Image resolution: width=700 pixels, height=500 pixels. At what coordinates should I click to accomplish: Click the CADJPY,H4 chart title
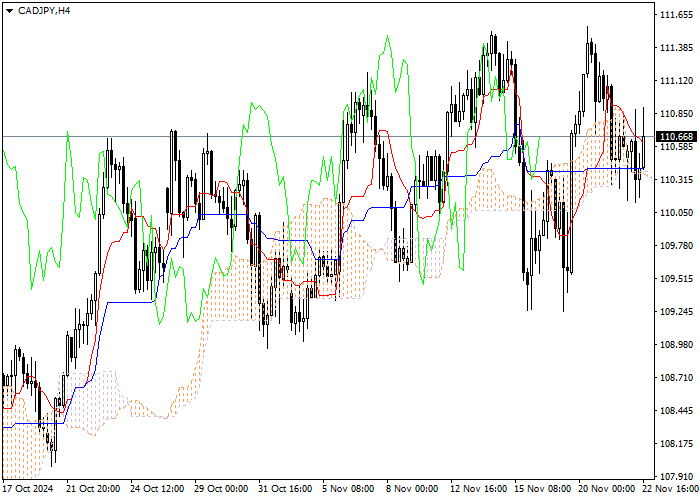click(x=44, y=11)
